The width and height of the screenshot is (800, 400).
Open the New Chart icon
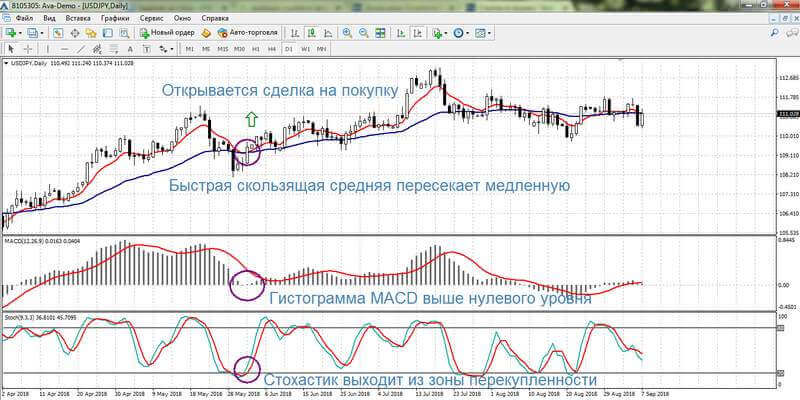[x=11, y=33]
